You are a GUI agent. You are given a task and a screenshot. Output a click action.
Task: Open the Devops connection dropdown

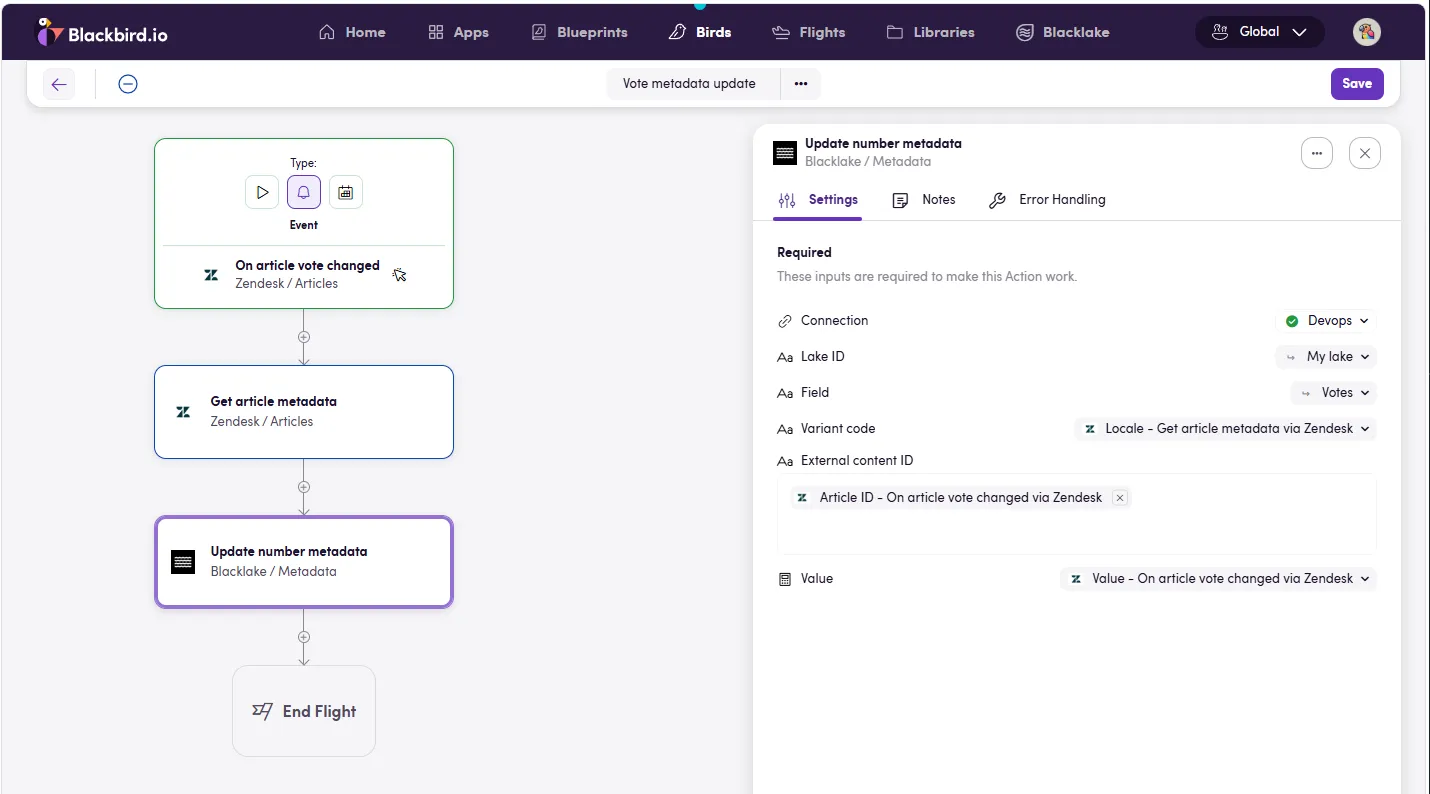(1327, 321)
